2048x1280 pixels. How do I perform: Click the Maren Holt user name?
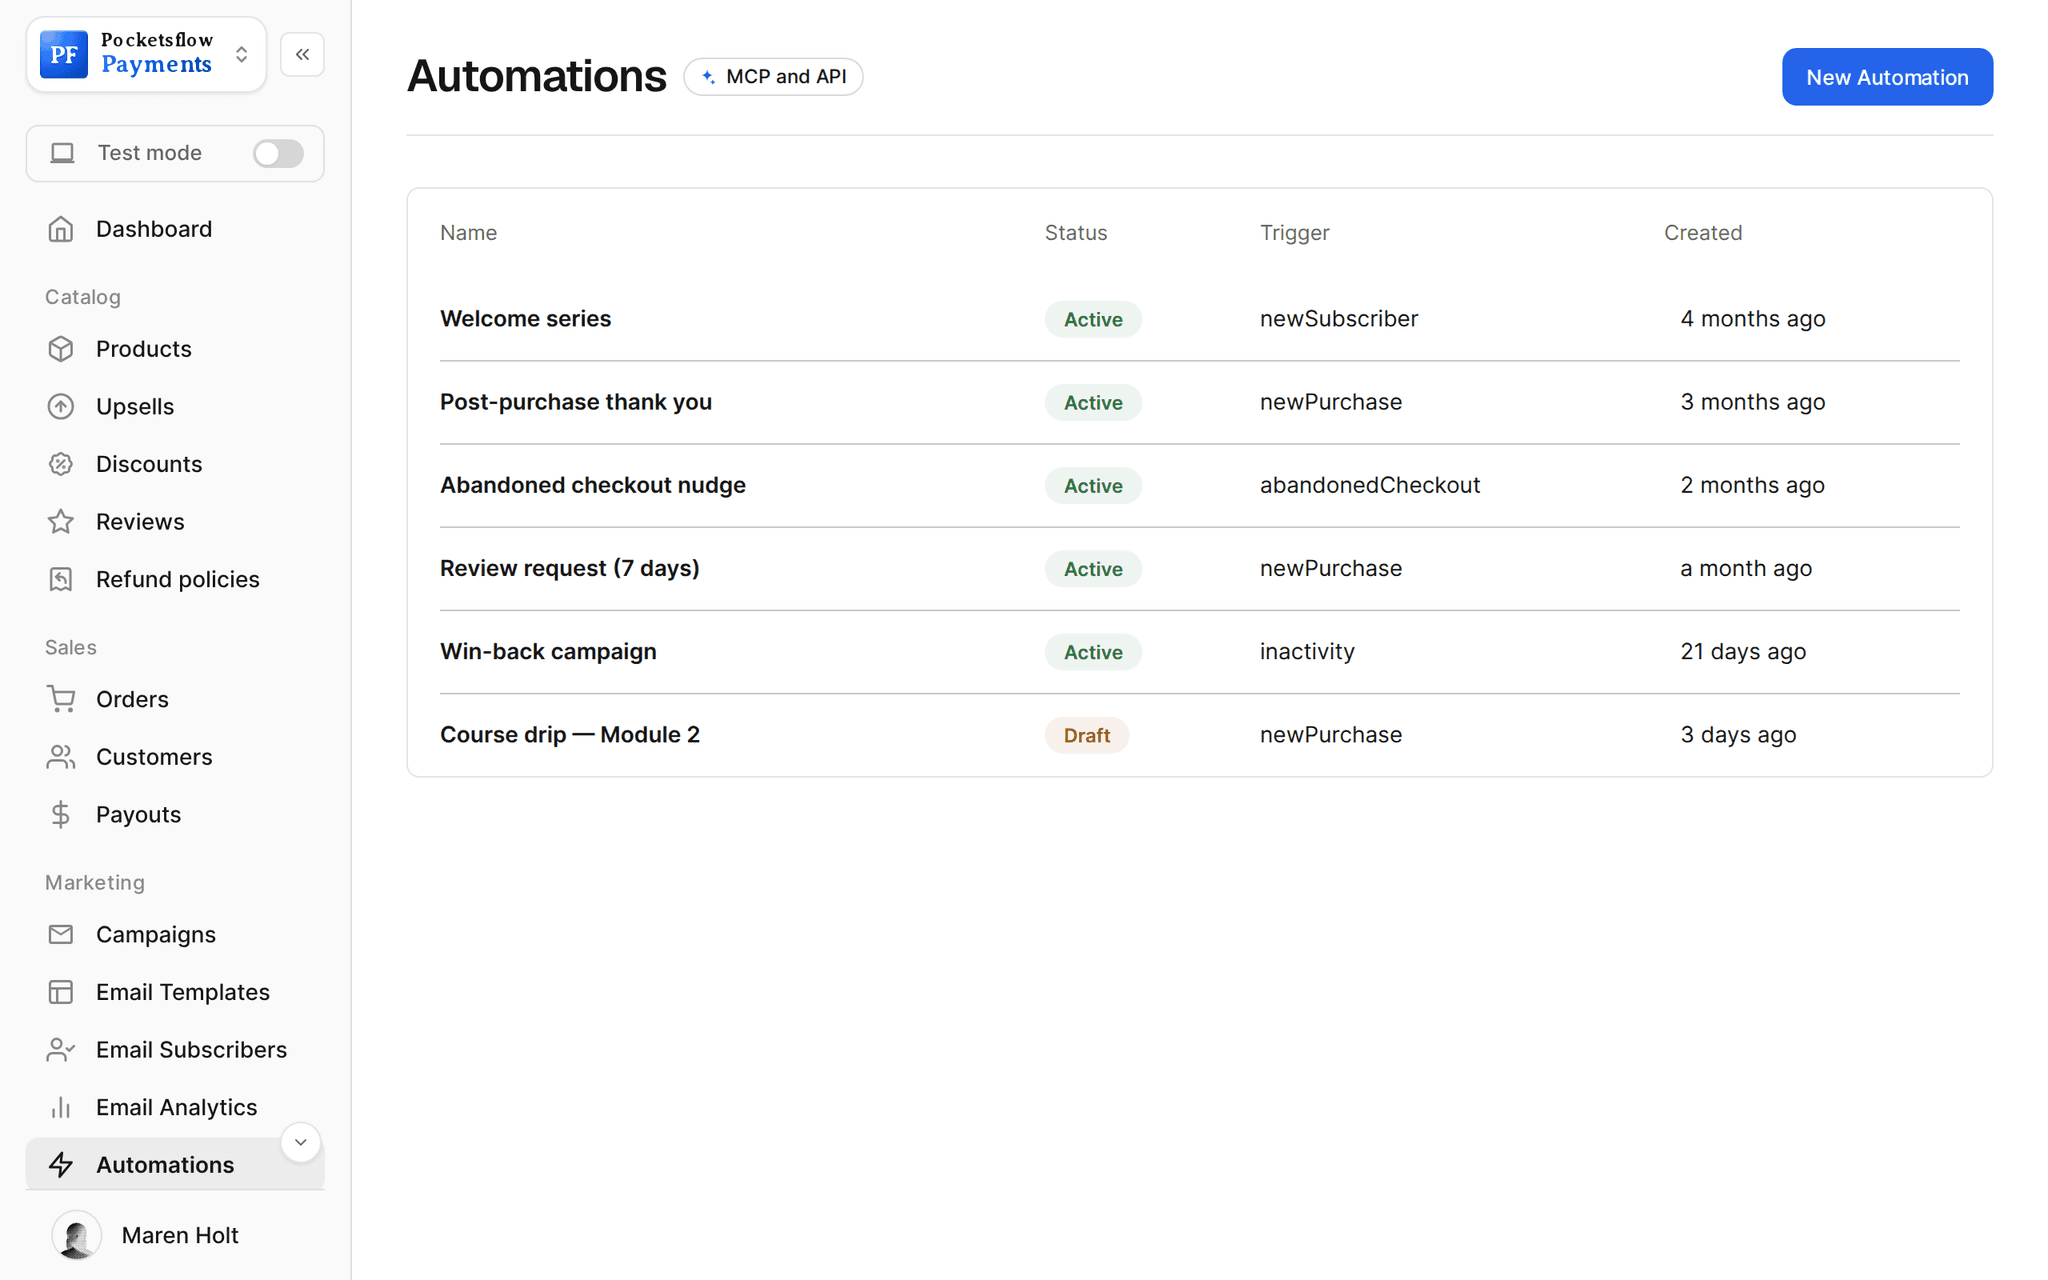180,1235
